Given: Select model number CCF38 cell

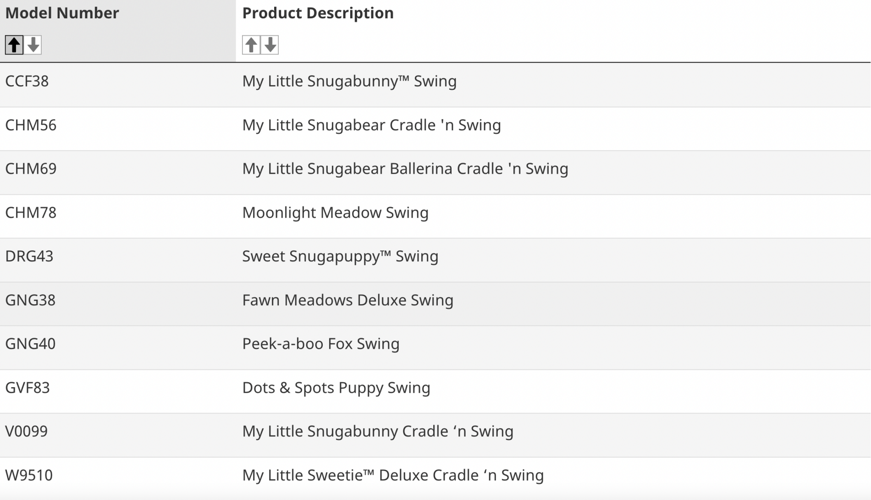Looking at the screenshot, I should point(27,81).
